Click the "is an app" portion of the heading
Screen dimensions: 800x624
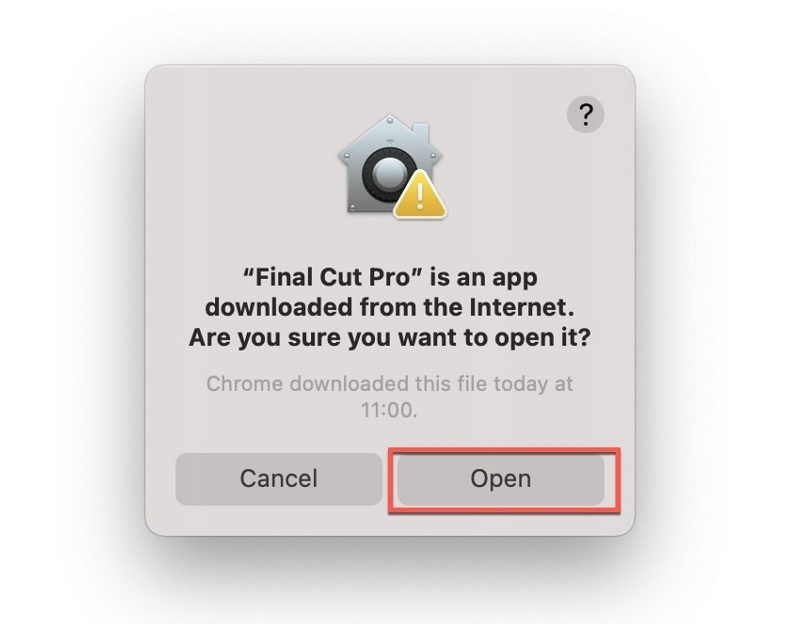484,279
